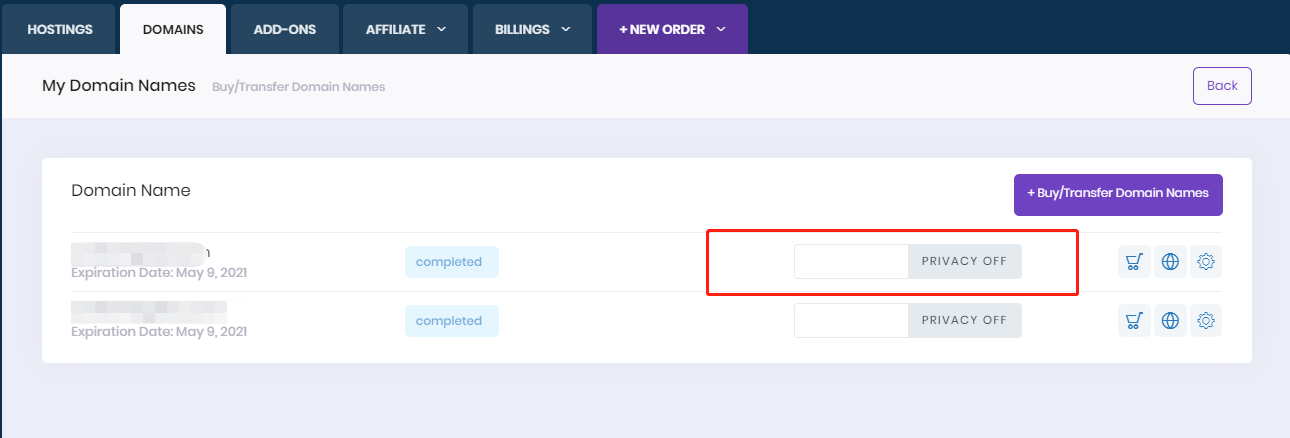Expand the Billings dropdown menu
Screen dimensions: 1290x438
[x=532, y=30]
